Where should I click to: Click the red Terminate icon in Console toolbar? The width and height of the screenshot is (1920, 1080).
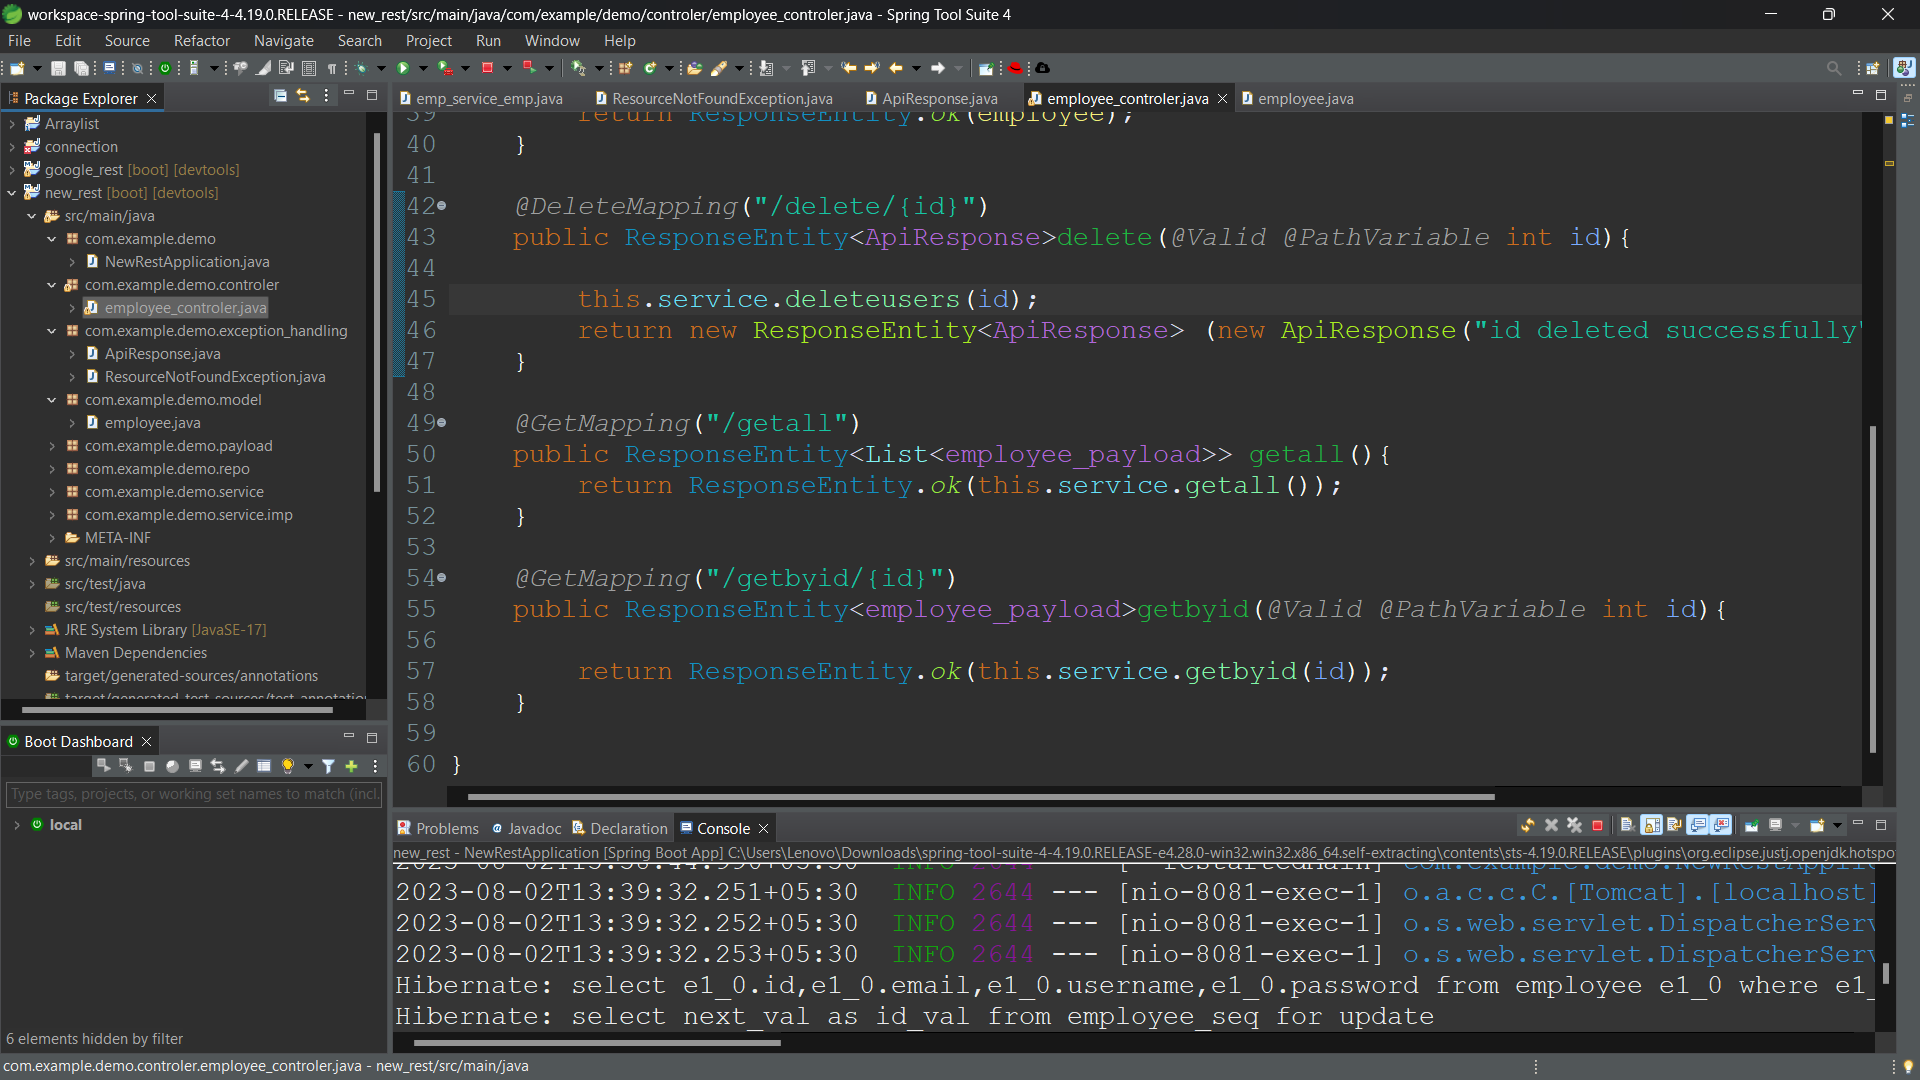[1597, 826]
